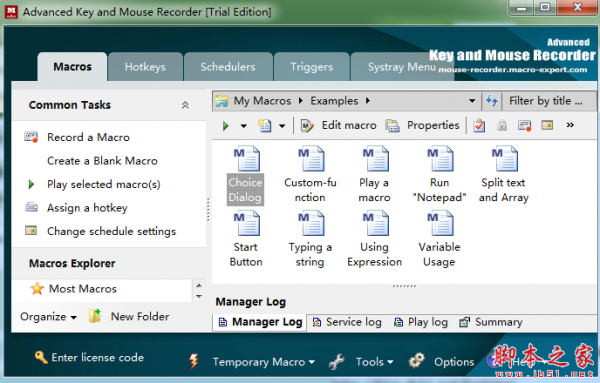The image size is (600, 383).
Task: Click the green play macro toolbar icon
Action: point(225,125)
